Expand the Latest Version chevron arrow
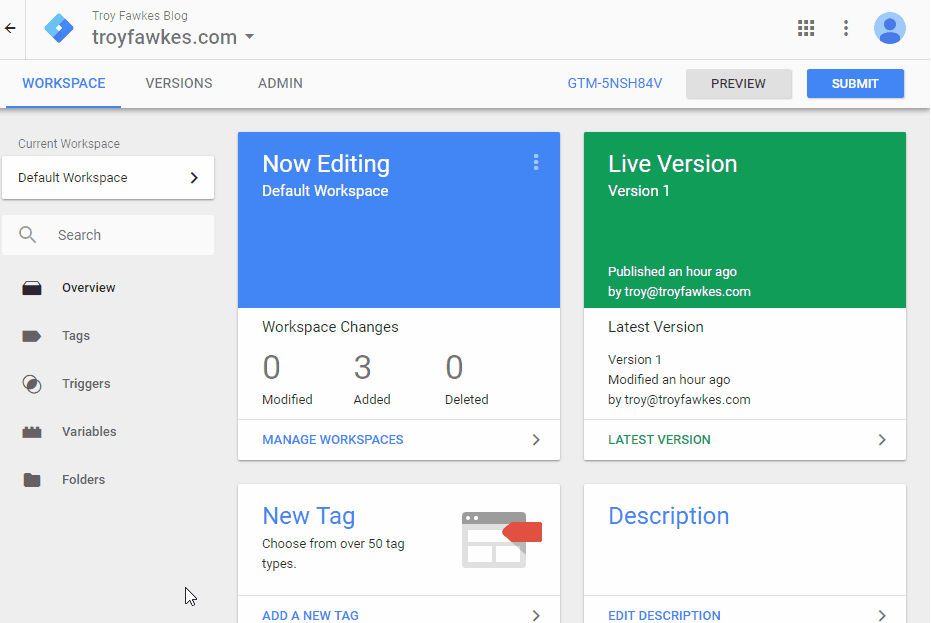Viewport: 931px width, 623px height. point(881,440)
